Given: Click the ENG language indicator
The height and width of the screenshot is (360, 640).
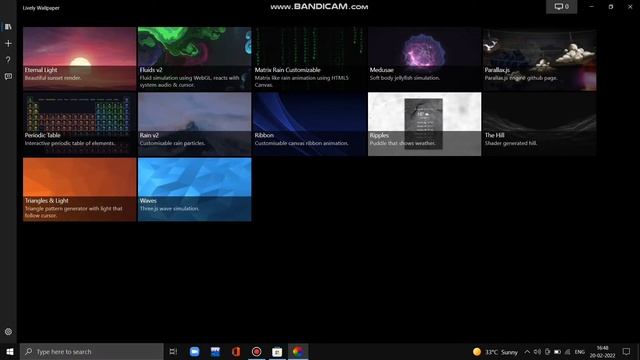Looking at the screenshot, I should click(x=580, y=351).
